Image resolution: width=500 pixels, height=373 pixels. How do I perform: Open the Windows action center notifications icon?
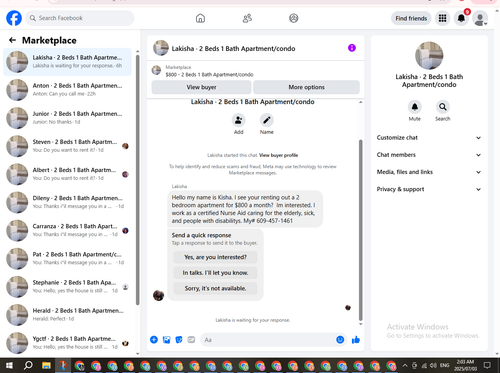tap(487, 365)
